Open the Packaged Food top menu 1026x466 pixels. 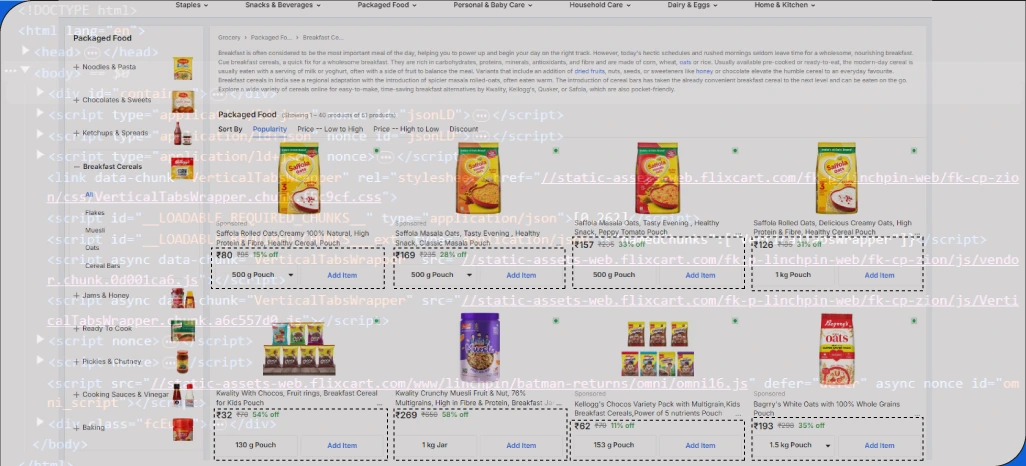click(x=387, y=5)
